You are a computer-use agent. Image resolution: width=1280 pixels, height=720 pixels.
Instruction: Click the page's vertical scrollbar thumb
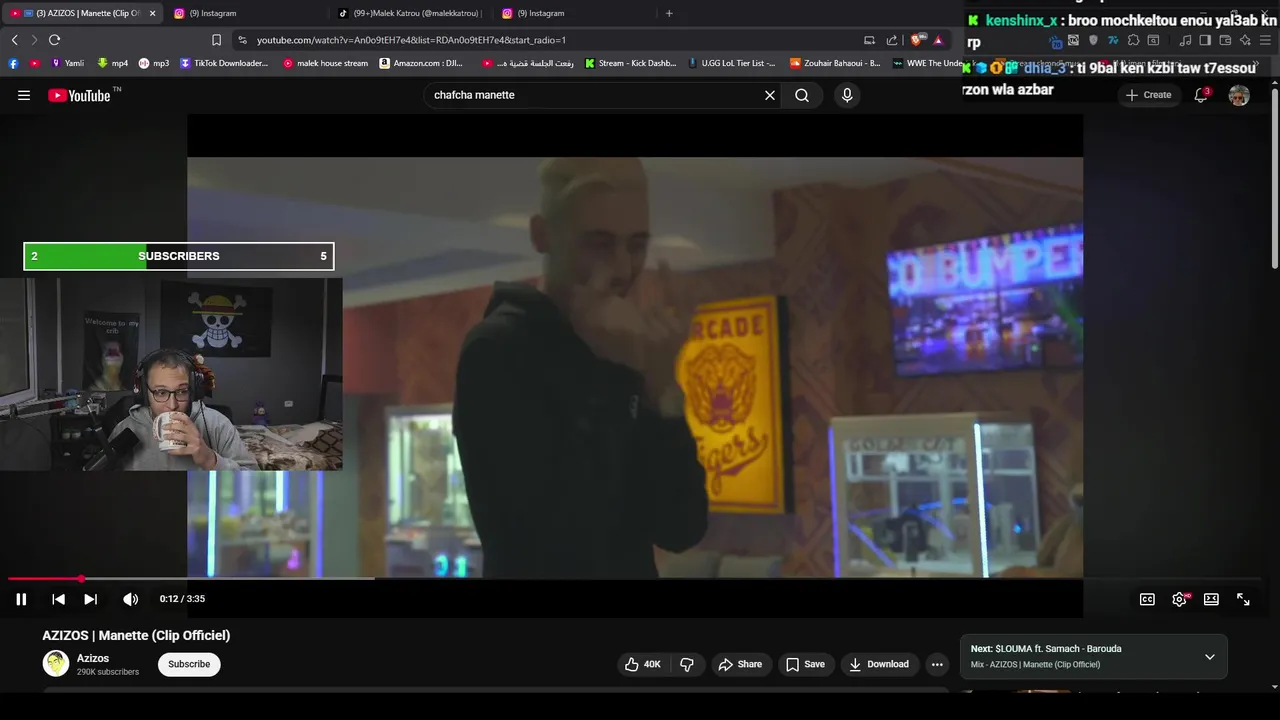[1274, 180]
